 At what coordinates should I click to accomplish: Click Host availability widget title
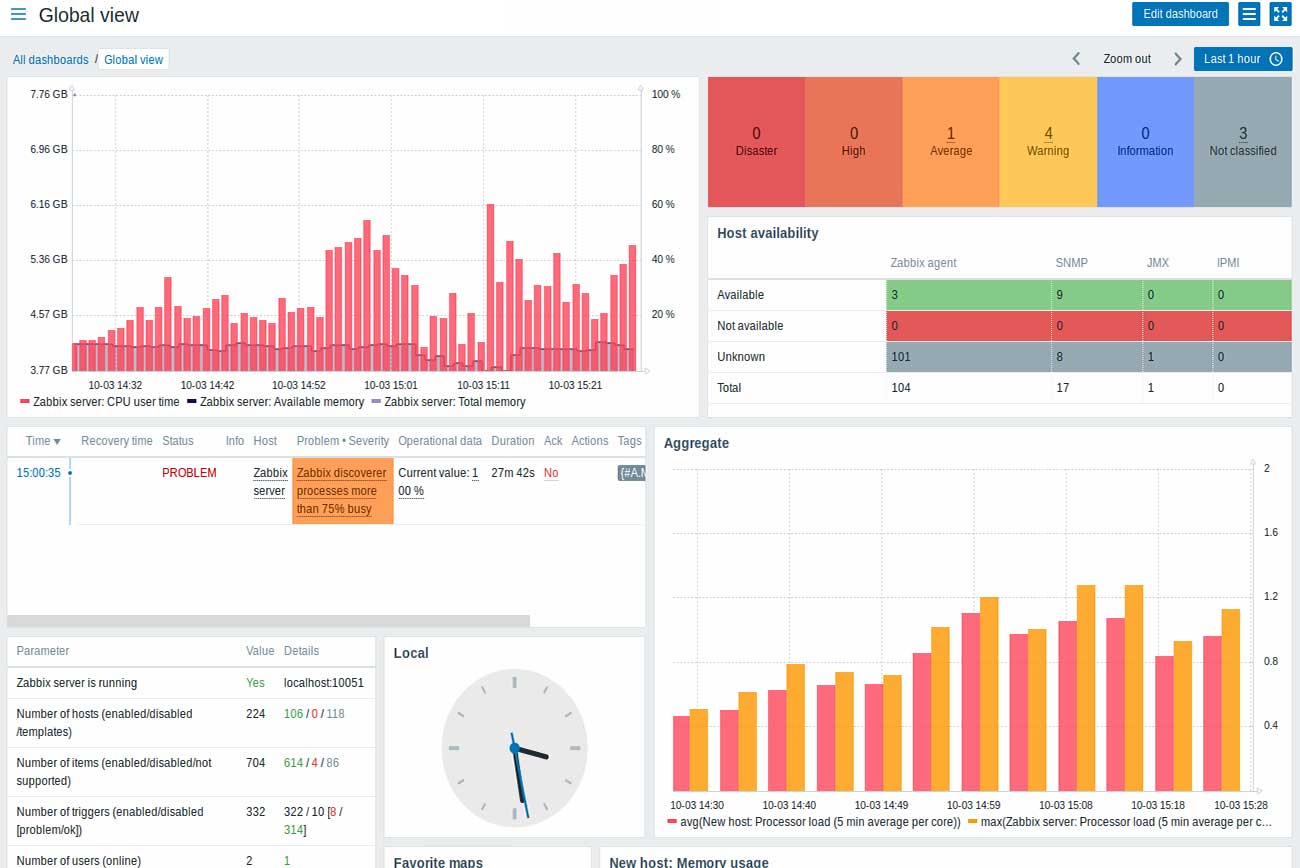(768, 233)
